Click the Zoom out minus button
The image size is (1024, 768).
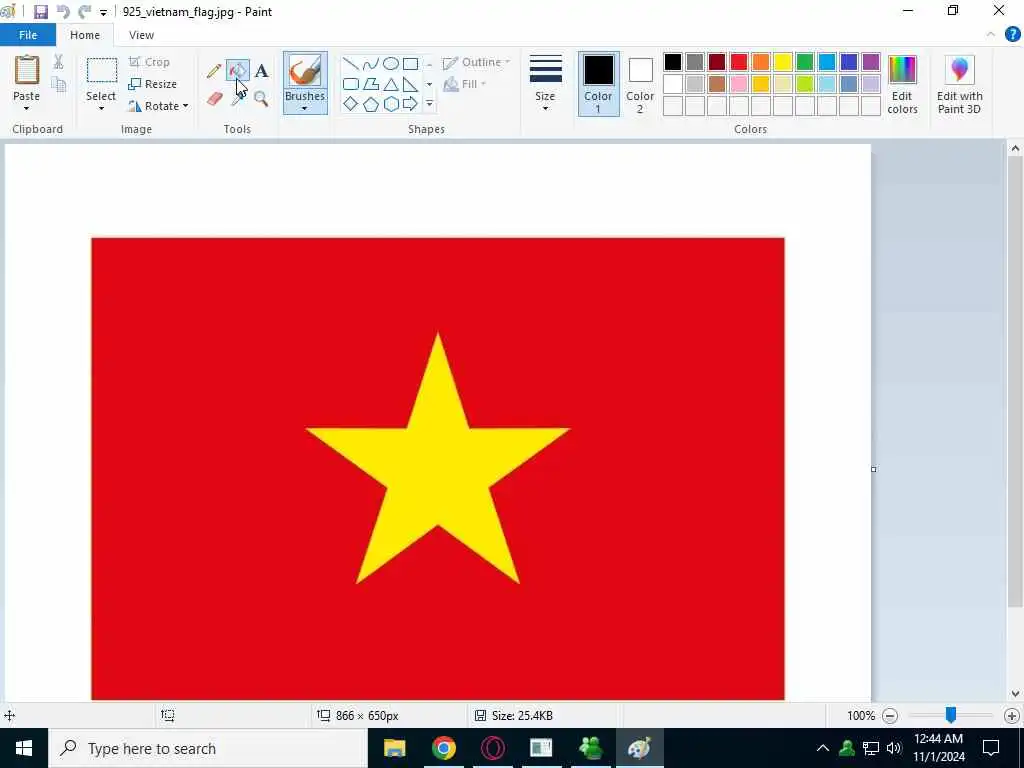point(889,716)
